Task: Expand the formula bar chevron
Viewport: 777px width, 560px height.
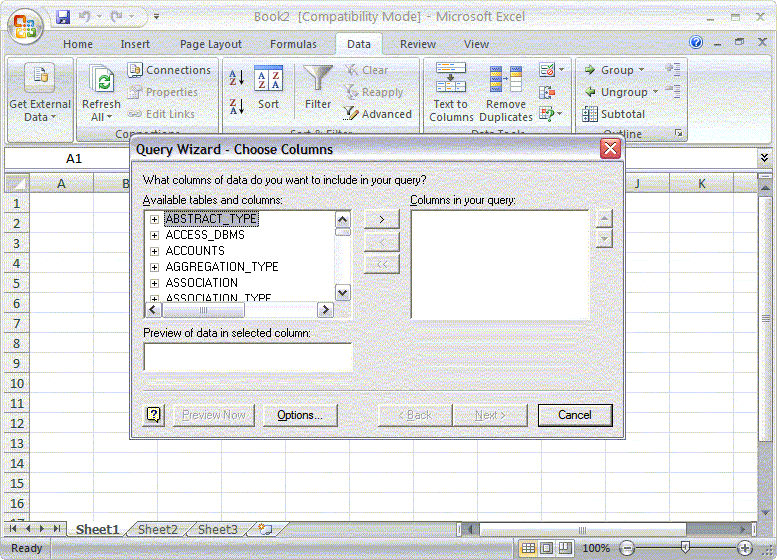Action: tap(764, 158)
